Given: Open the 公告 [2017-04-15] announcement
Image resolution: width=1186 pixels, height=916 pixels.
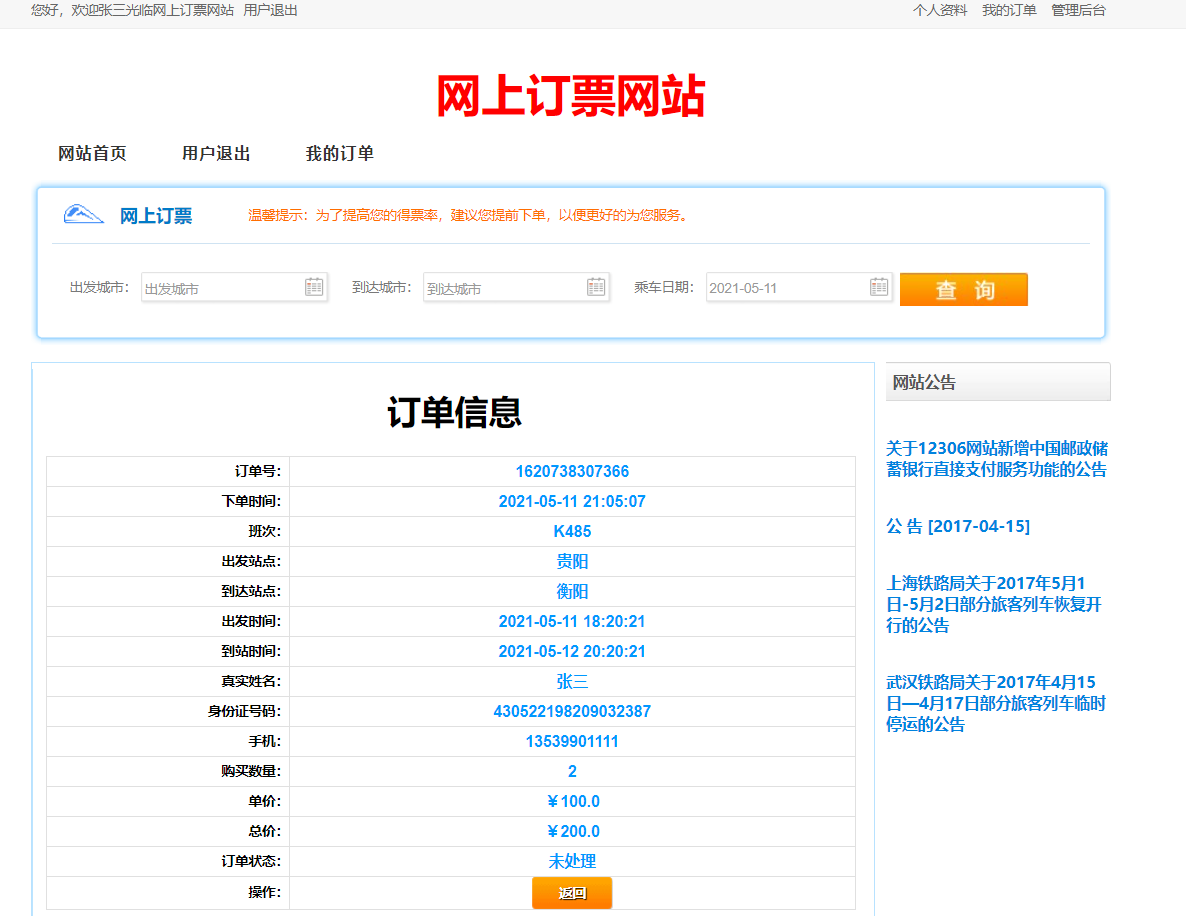Looking at the screenshot, I should pos(958,526).
